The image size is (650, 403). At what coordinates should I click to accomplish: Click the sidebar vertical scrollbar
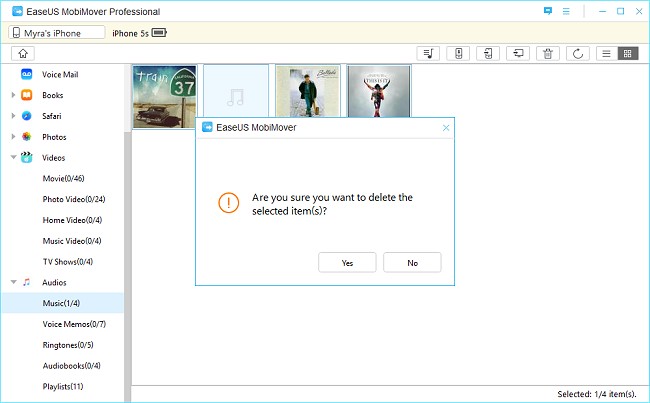(x=128, y=265)
